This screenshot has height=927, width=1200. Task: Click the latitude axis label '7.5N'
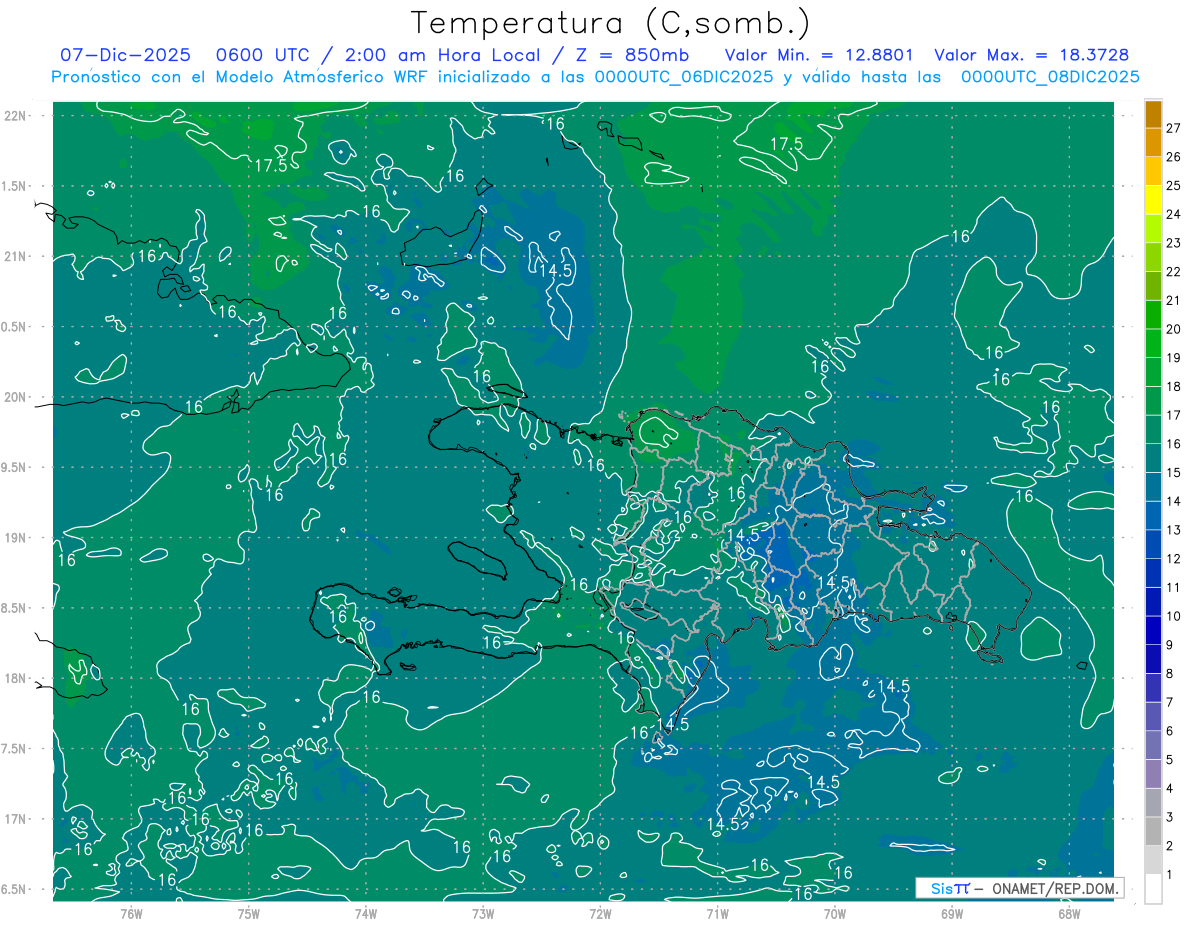15,748
